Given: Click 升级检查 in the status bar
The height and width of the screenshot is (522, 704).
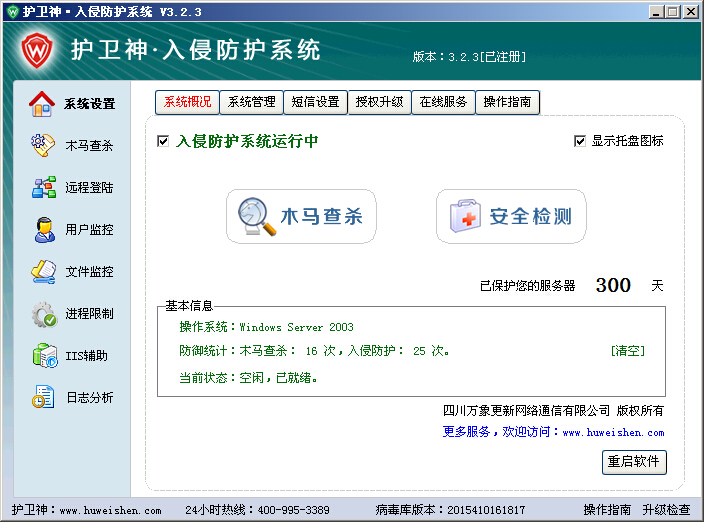Looking at the screenshot, I should (x=666, y=510).
